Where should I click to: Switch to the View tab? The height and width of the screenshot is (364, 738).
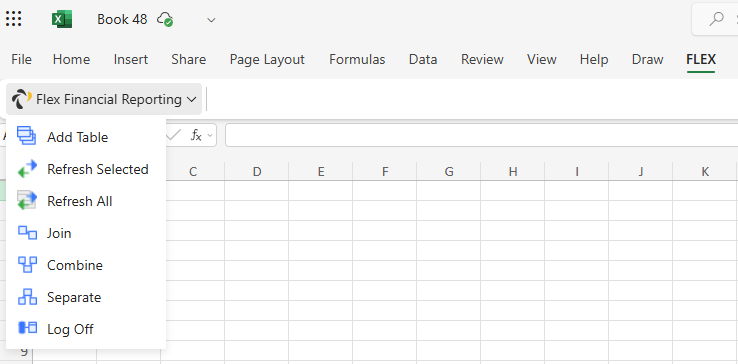[x=542, y=59]
